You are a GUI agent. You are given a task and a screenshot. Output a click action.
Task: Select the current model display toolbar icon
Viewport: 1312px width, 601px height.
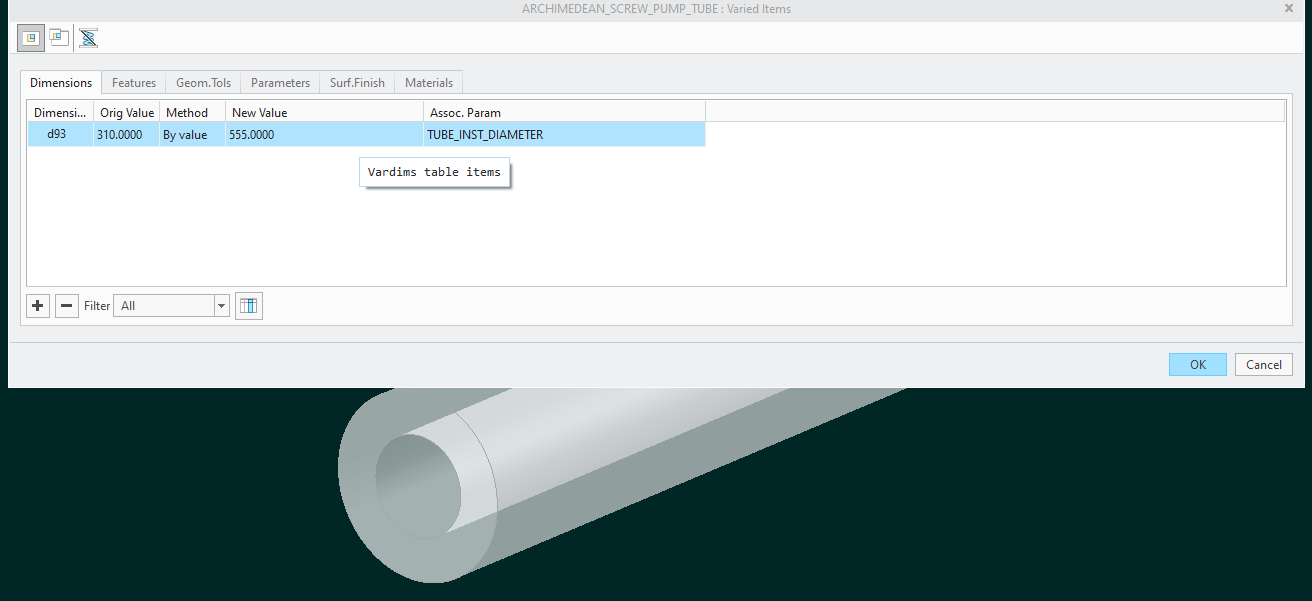point(30,37)
